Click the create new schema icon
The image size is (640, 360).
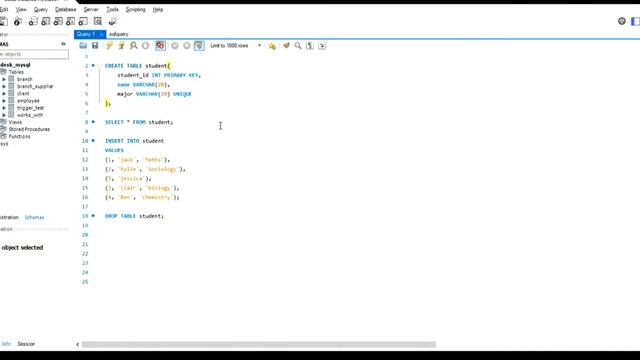click(33, 22)
